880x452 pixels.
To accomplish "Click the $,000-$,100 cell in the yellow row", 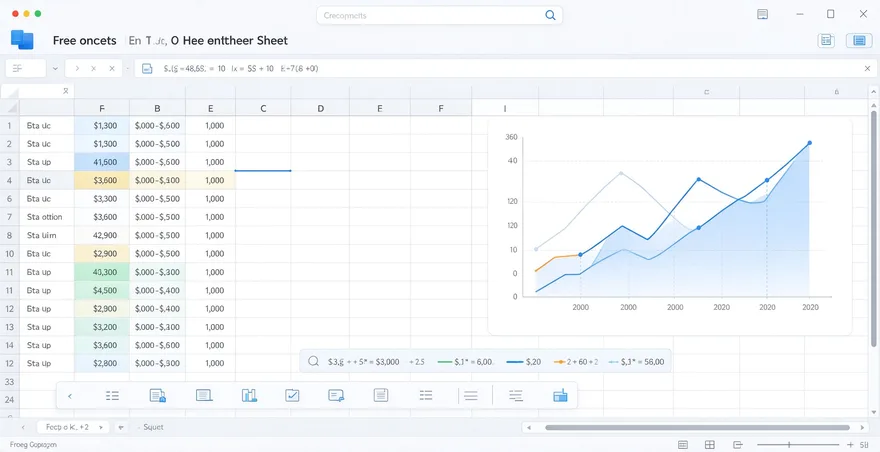I will coord(157,181).
